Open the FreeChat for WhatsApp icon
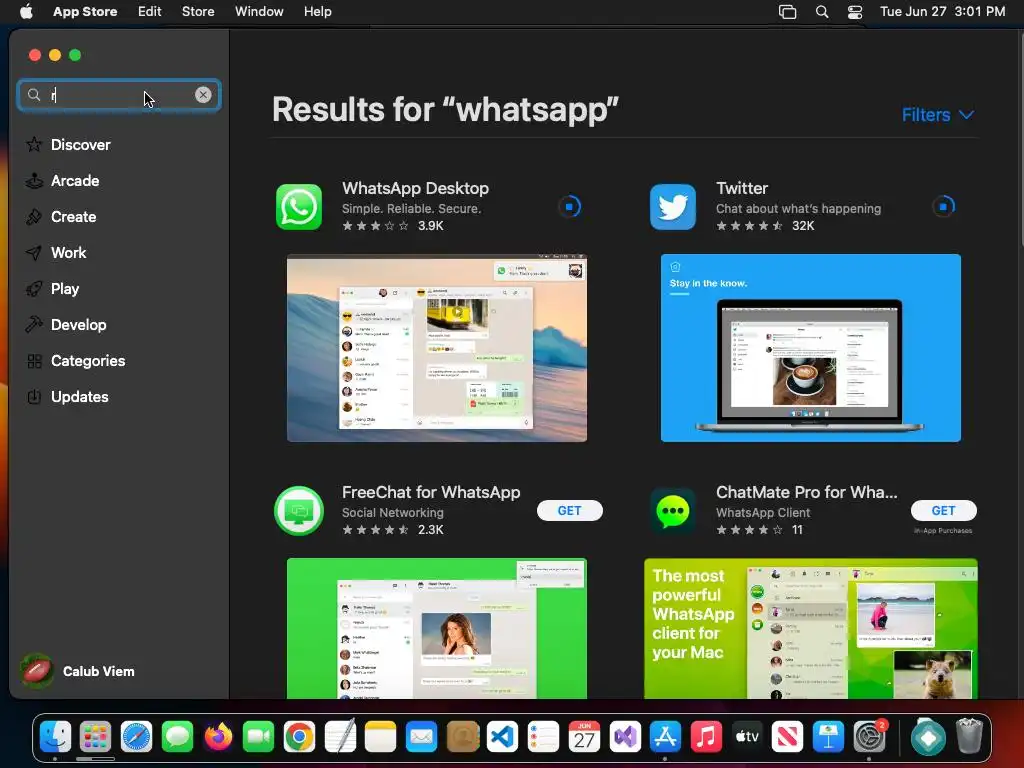The height and width of the screenshot is (768, 1024). (299, 511)
